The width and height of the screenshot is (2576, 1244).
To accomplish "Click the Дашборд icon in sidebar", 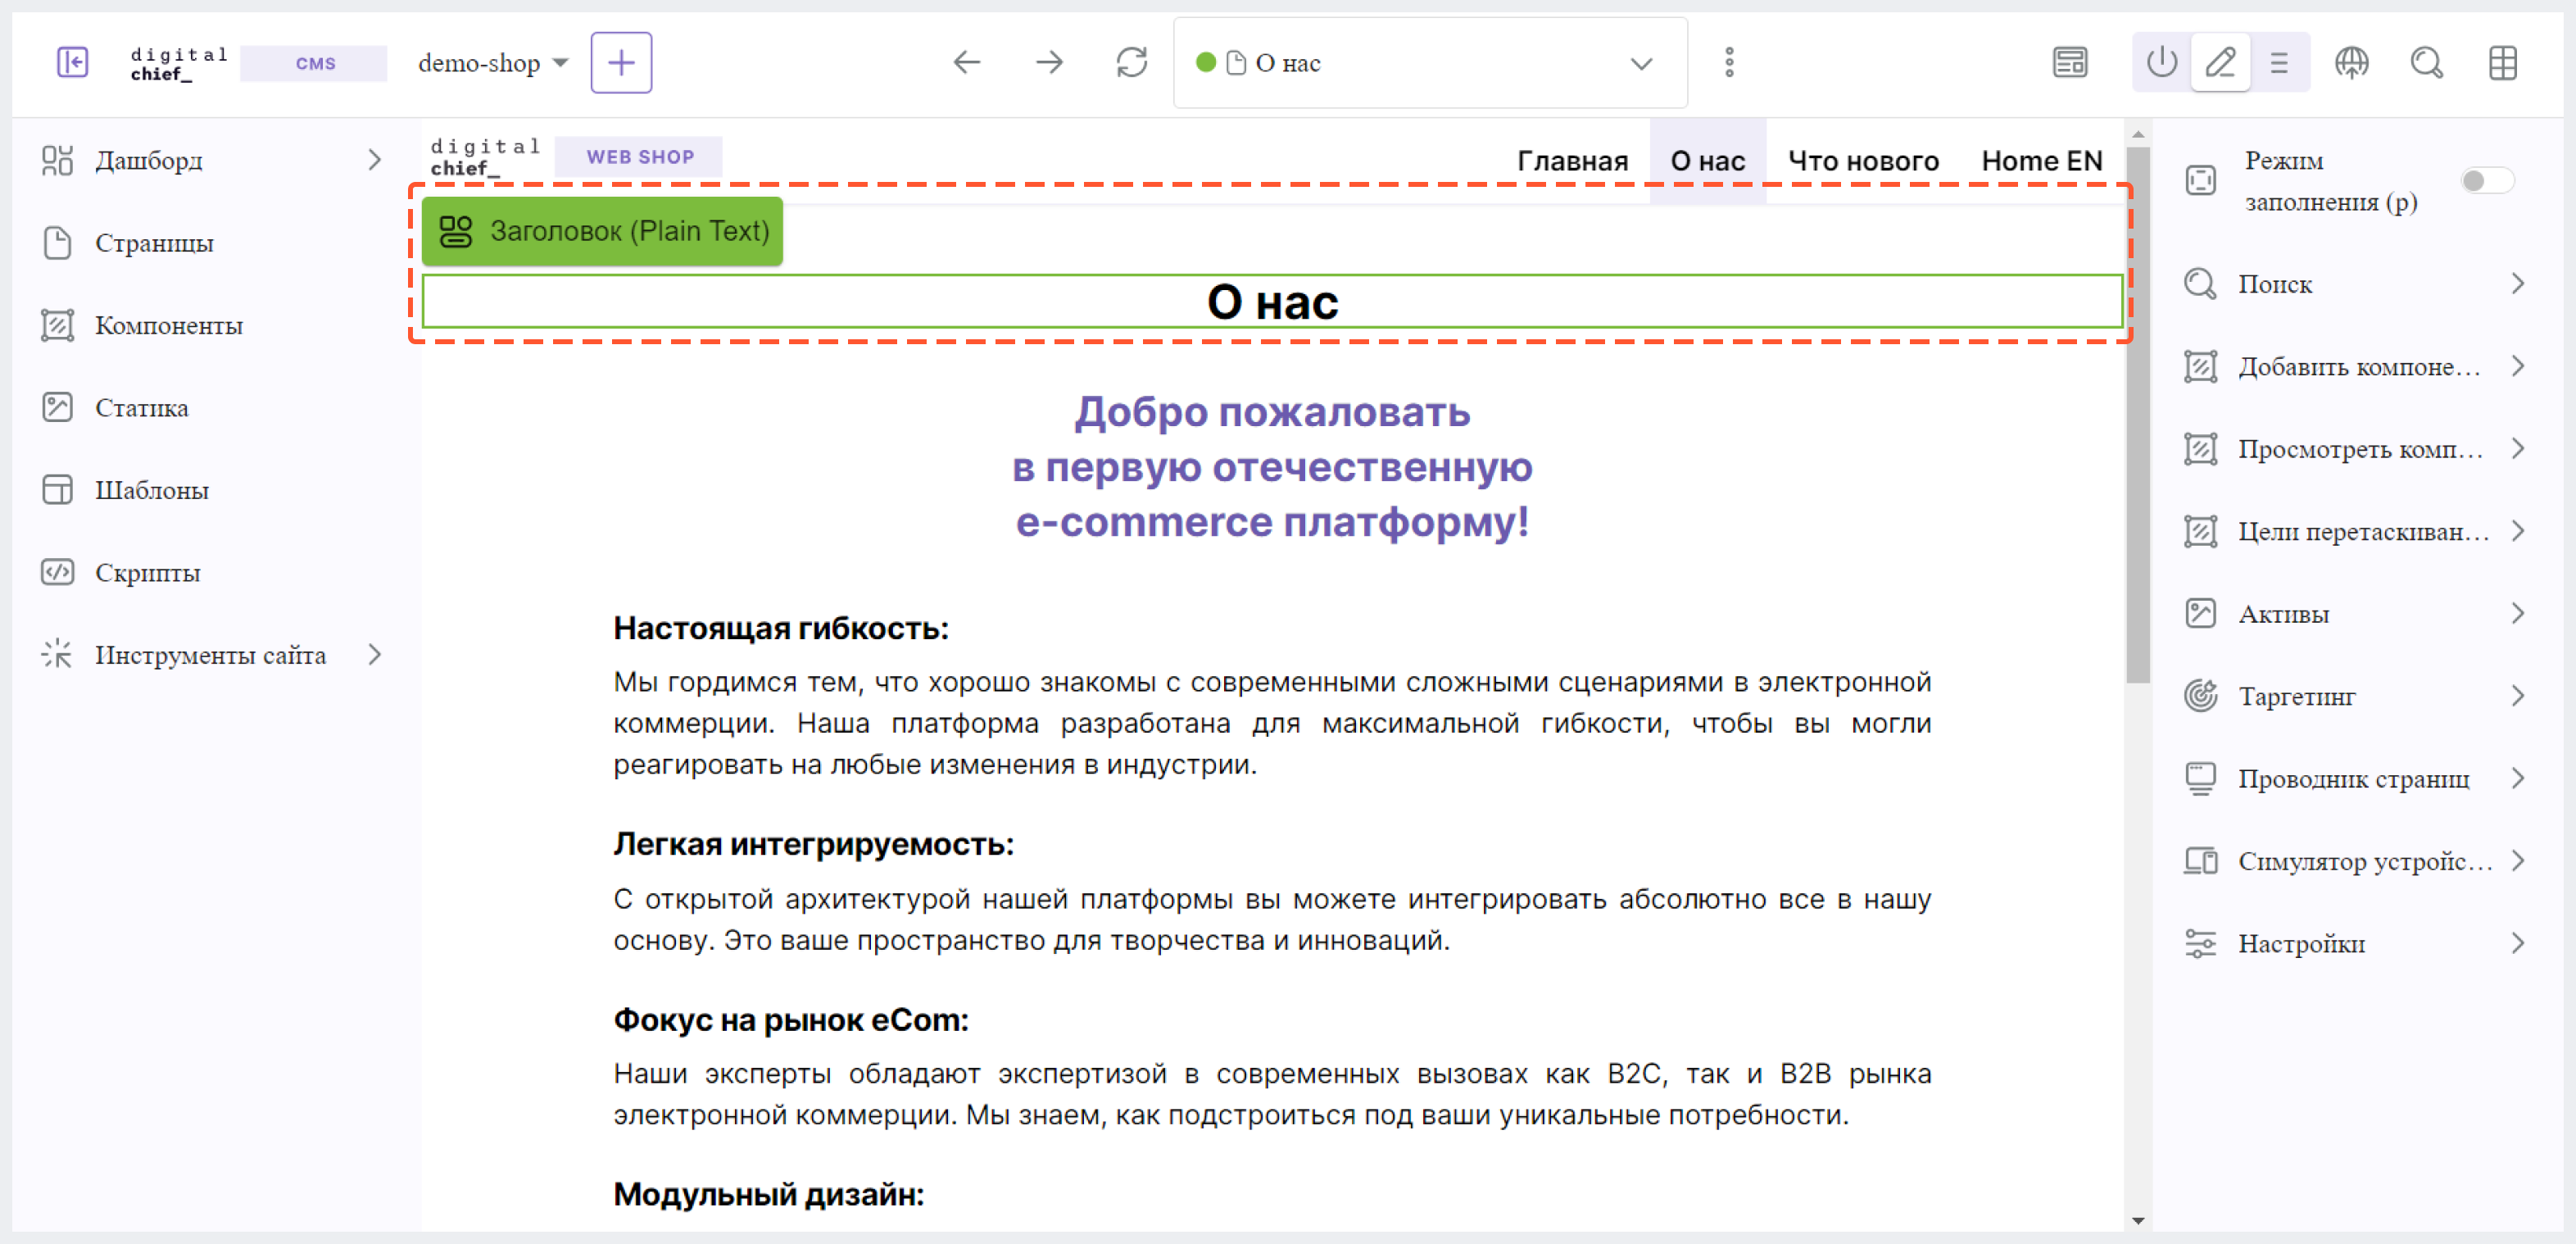I will tap(57, 160).
